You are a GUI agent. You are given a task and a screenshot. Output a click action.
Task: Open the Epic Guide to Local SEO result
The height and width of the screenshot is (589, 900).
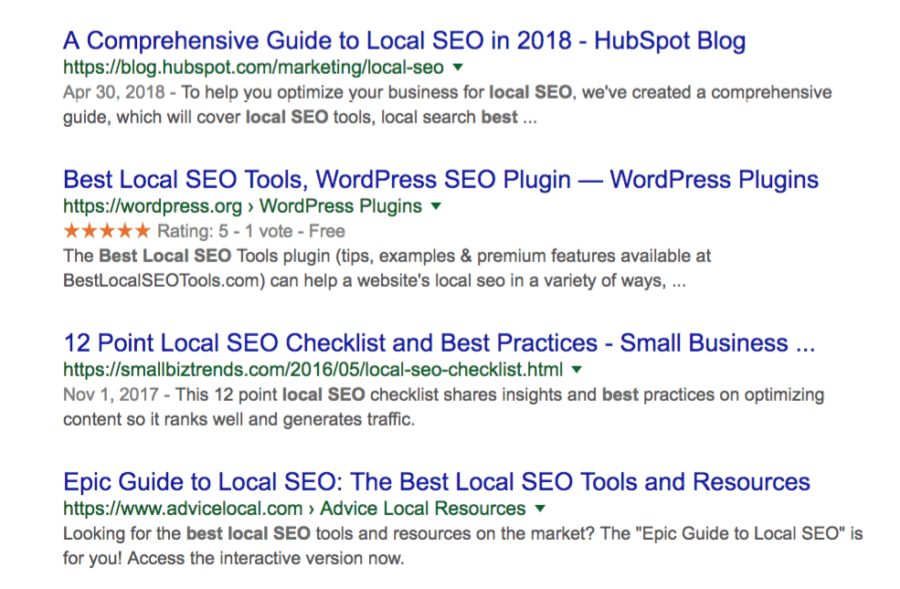(x=436, y=482)
